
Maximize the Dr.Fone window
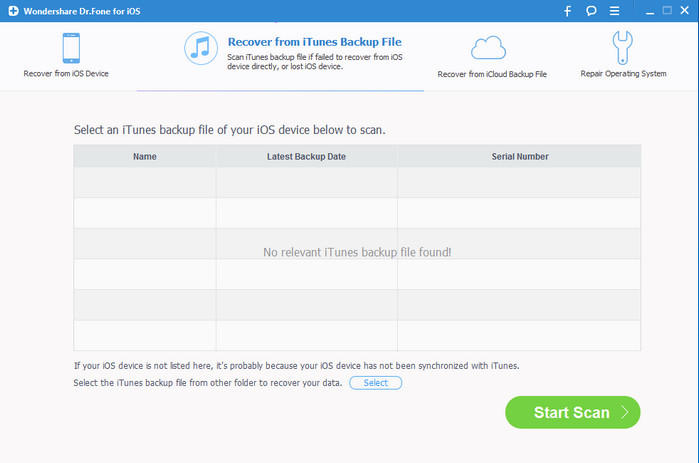click(667, 10)
